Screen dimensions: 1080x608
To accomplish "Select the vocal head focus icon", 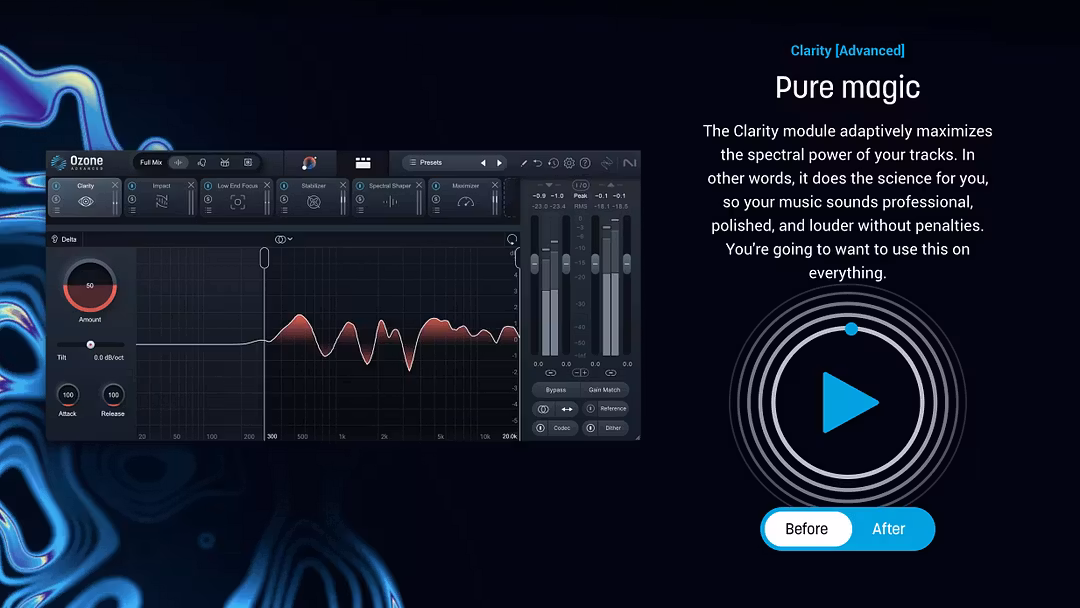I will 202,163.
